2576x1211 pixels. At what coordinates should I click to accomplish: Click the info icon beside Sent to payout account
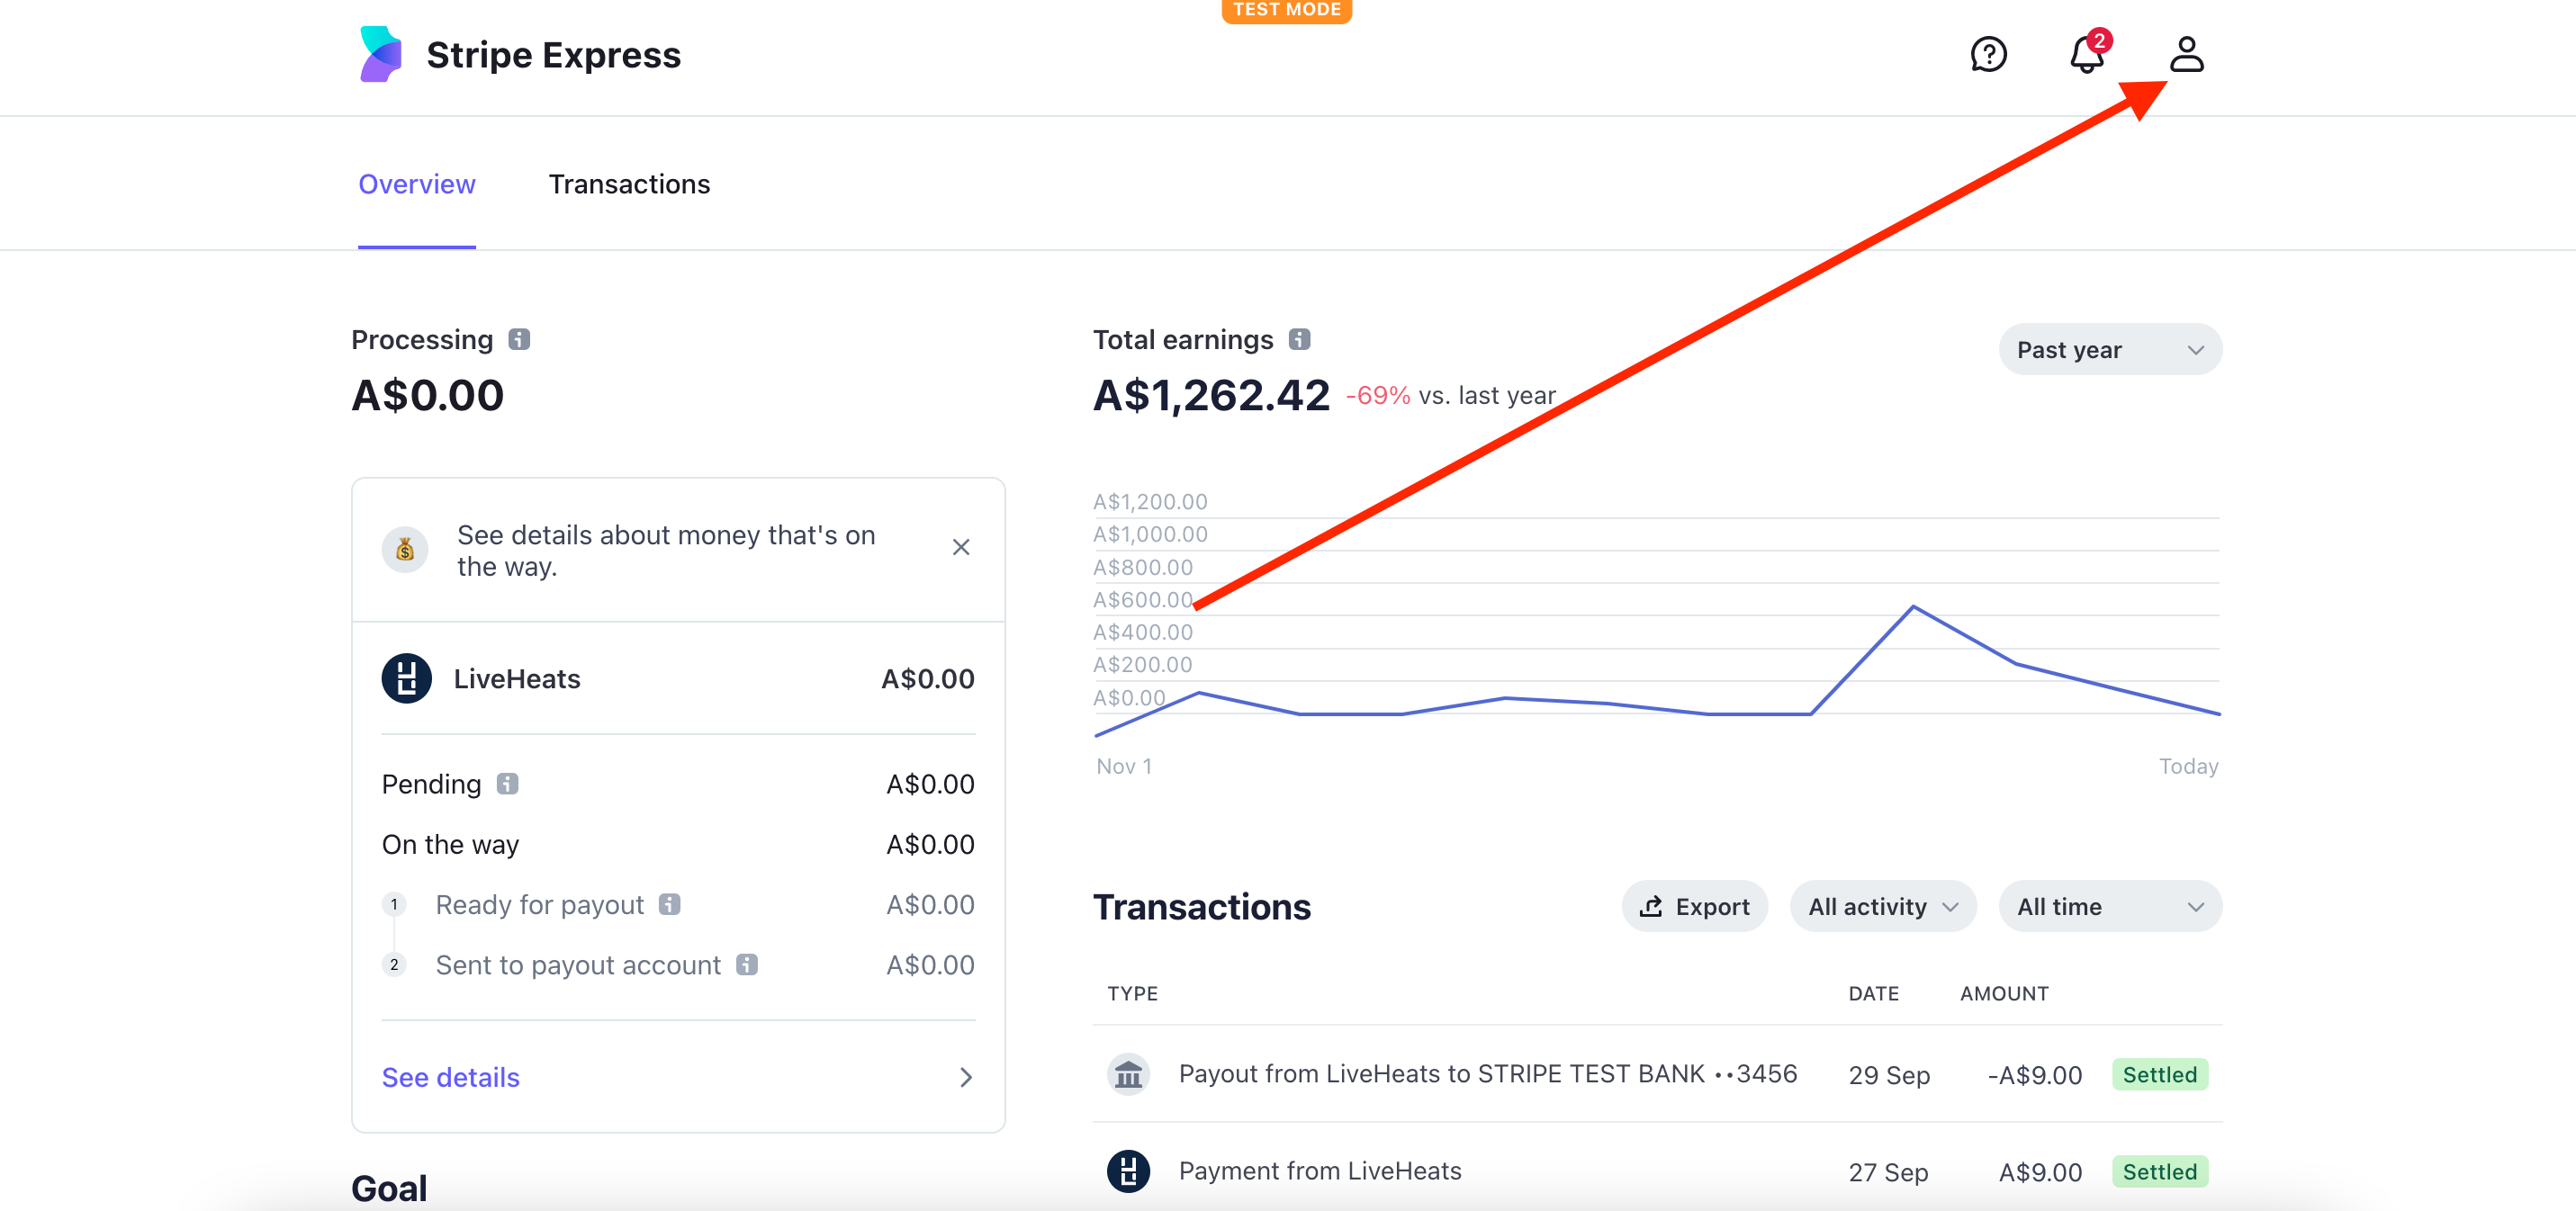tap(747, 964)
